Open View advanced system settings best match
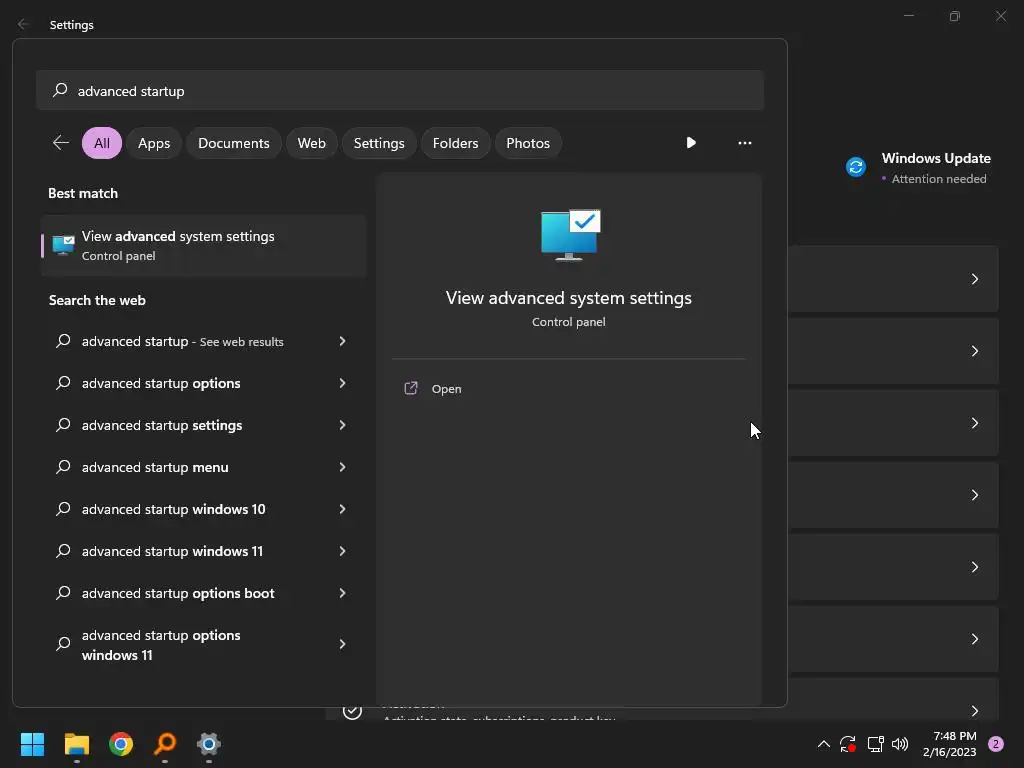Screen dimensions: 1024x768 pos(204,246)
